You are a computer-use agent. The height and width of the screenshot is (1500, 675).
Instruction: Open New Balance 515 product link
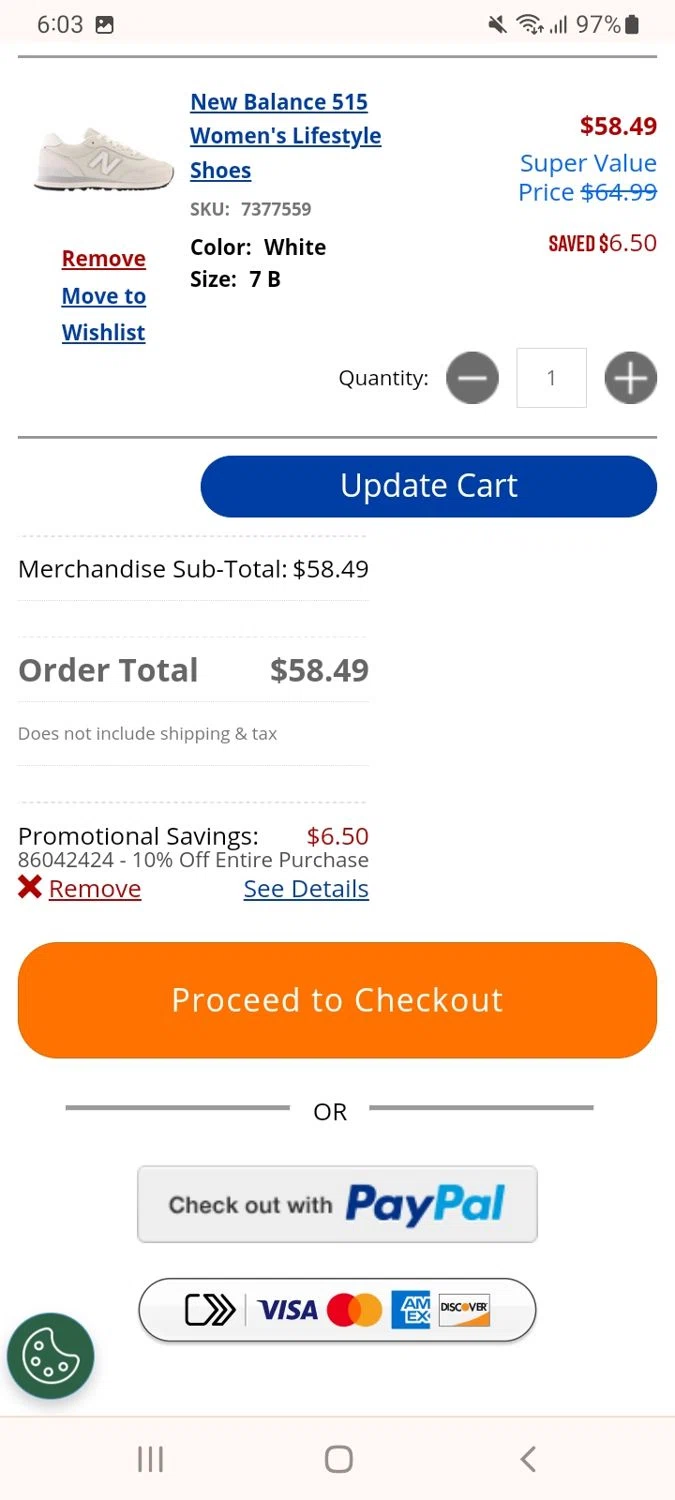(285, 136)
